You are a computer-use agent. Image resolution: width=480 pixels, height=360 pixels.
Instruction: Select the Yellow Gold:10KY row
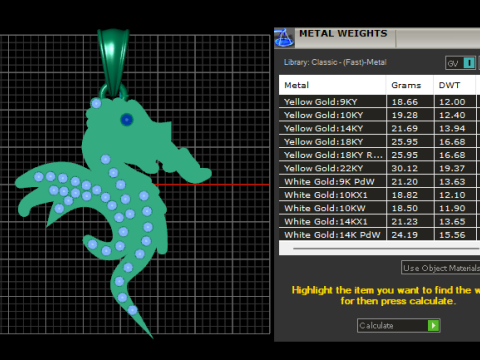point(379,115)
